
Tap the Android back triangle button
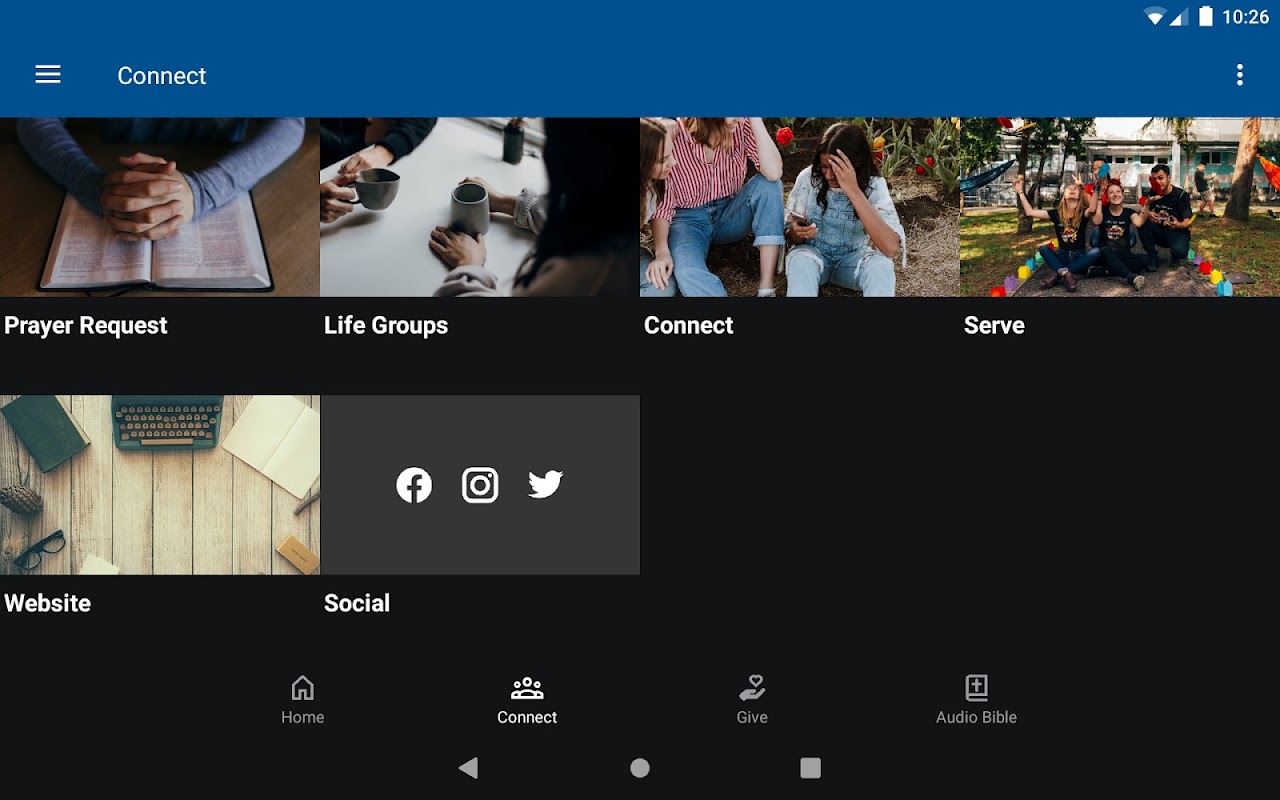point(468,768)
